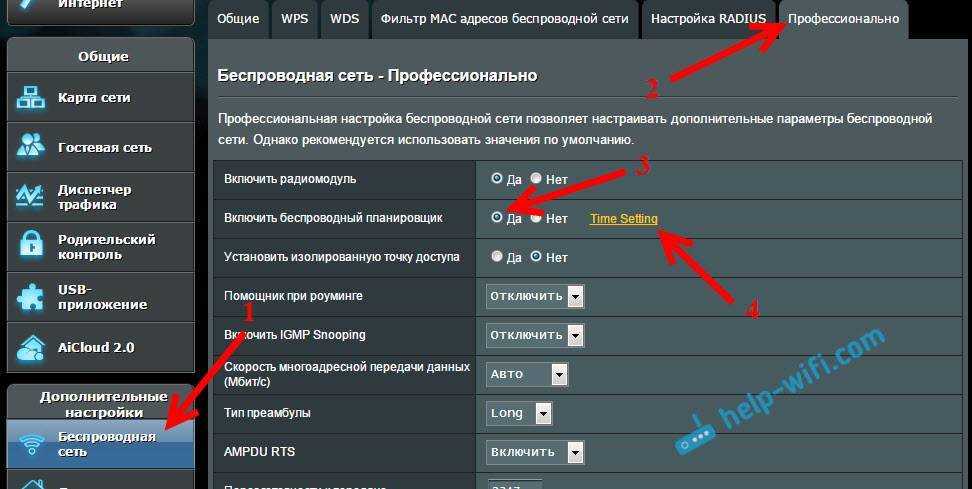Viewport: 972px width, 489px height.
Task: Open the IGMP Snooping dropdown
Action: (x=535, y=335)
